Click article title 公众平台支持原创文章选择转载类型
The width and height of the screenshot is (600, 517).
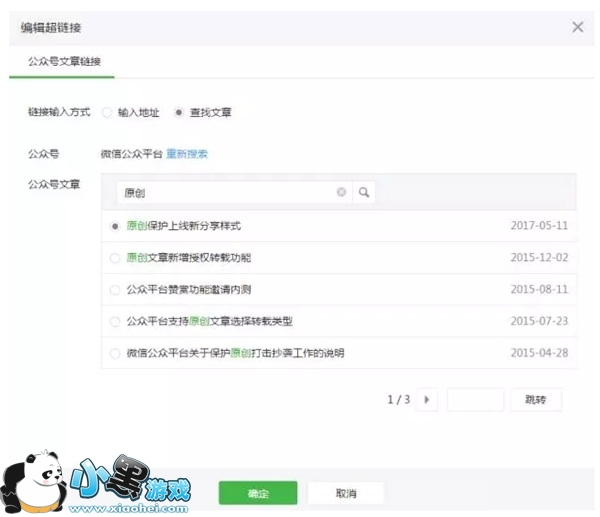[210, 321]
